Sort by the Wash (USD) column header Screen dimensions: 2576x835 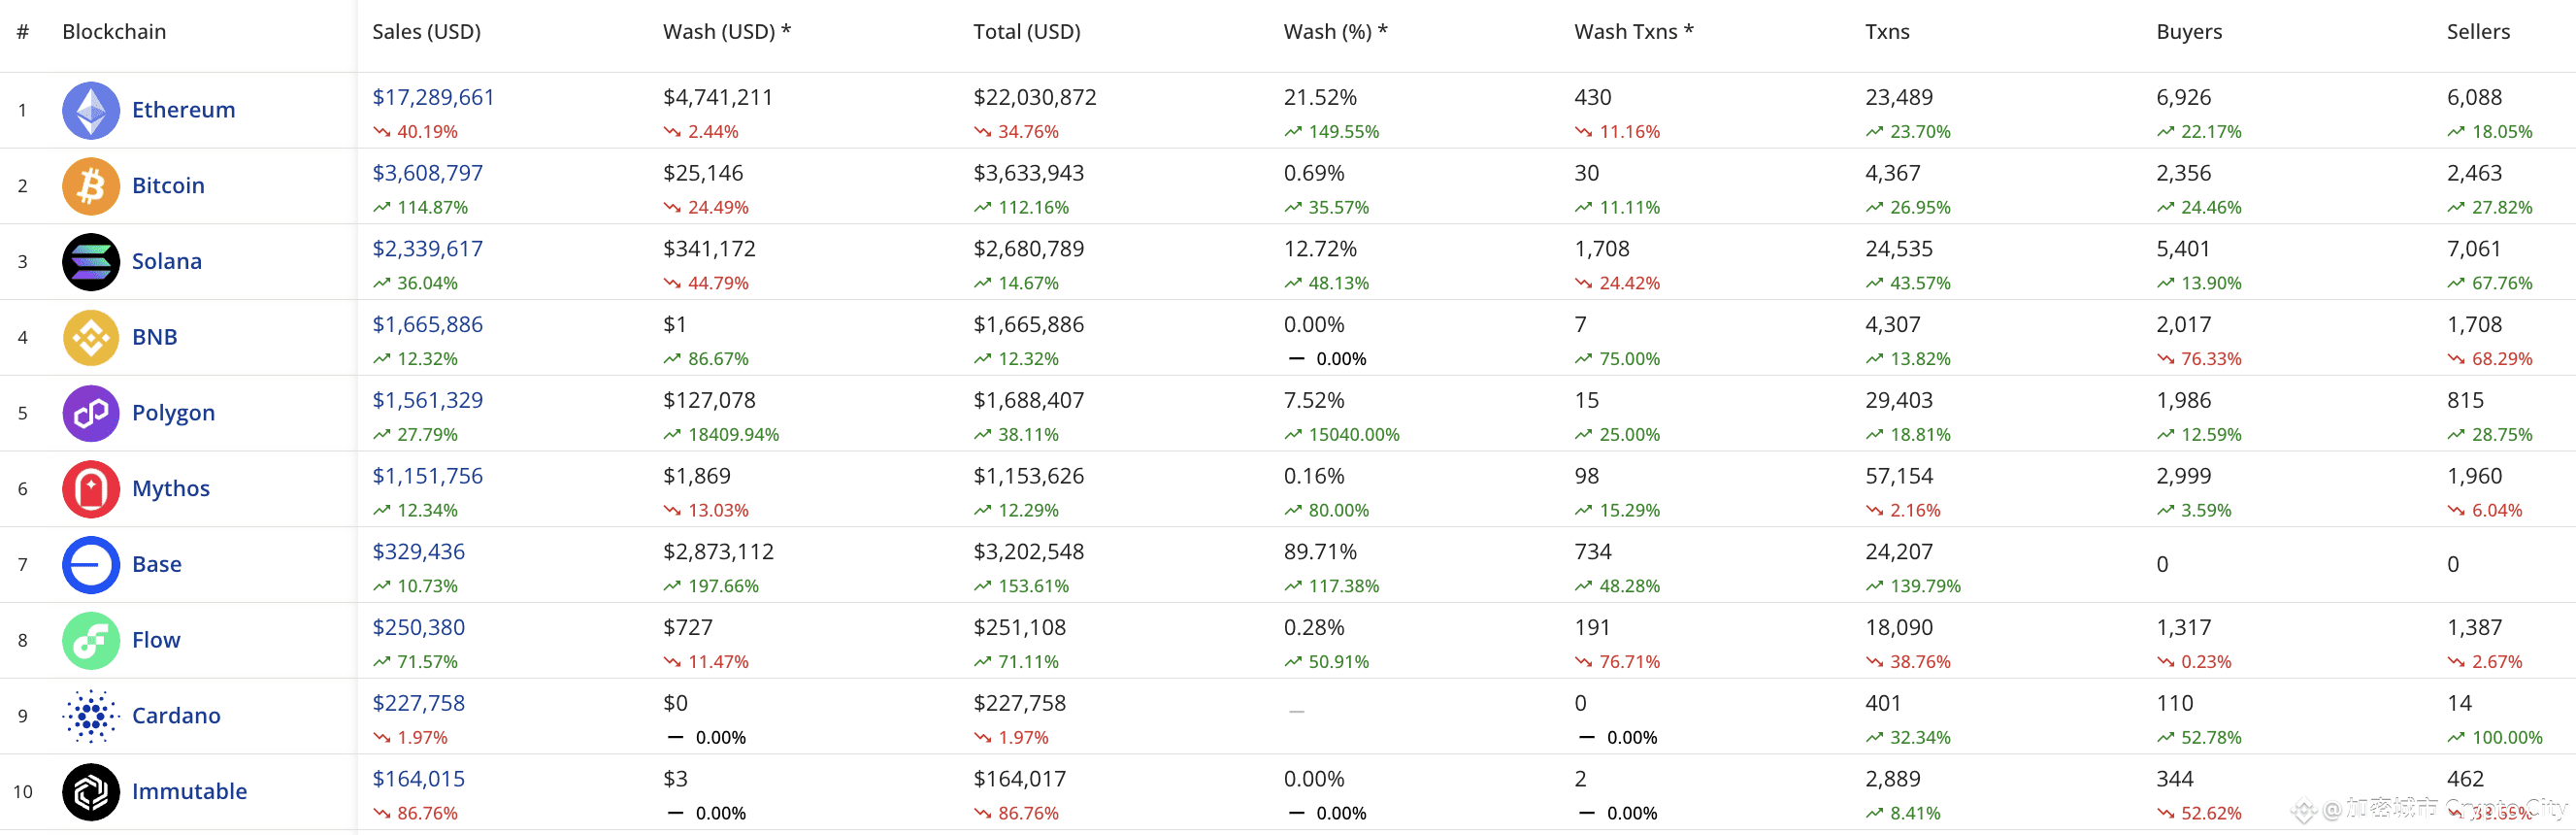(727, 32)
